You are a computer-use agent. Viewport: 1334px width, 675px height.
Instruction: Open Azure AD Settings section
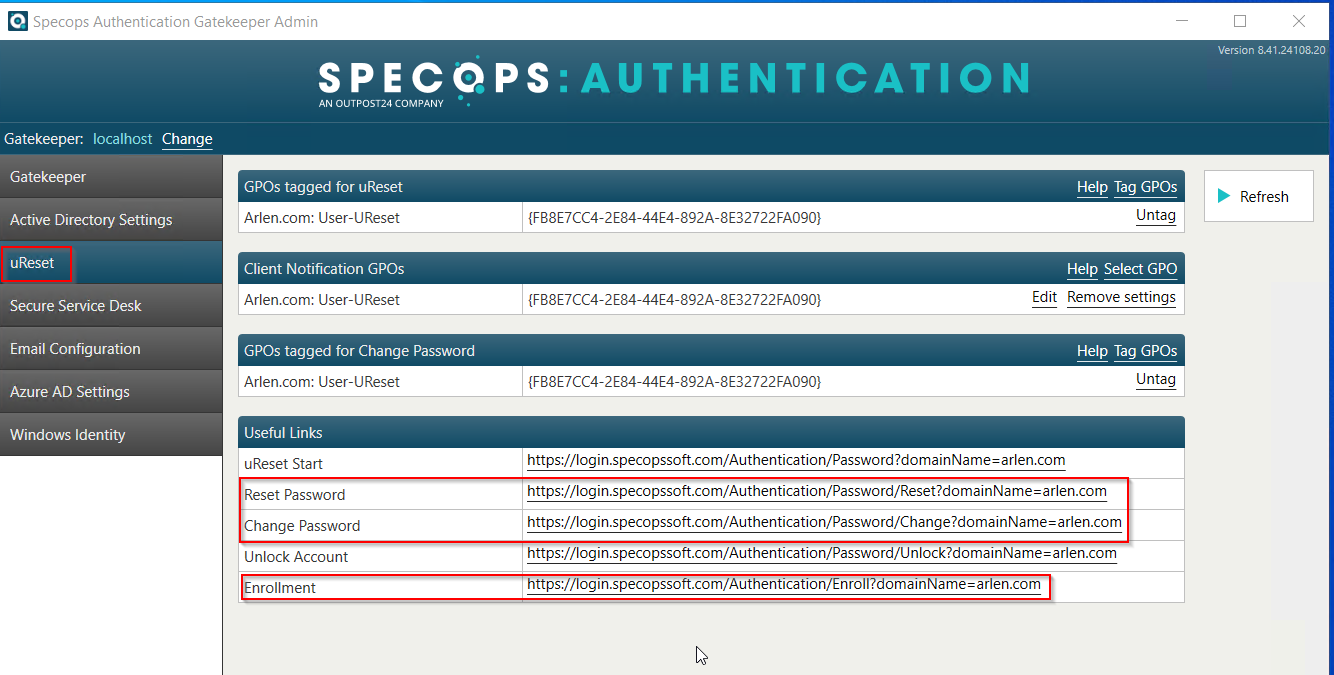(111, 392)
